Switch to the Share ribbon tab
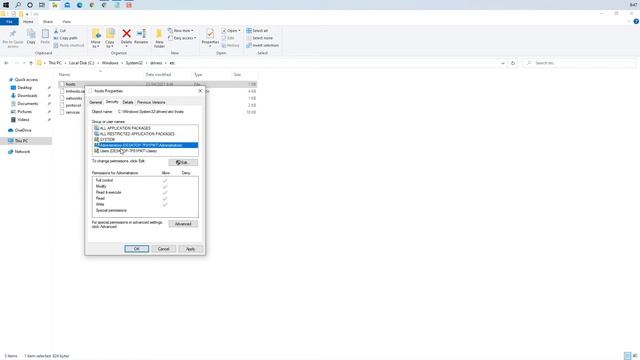Screen dimensions: 640x360 pyautogui.click(x=48, y=22)
